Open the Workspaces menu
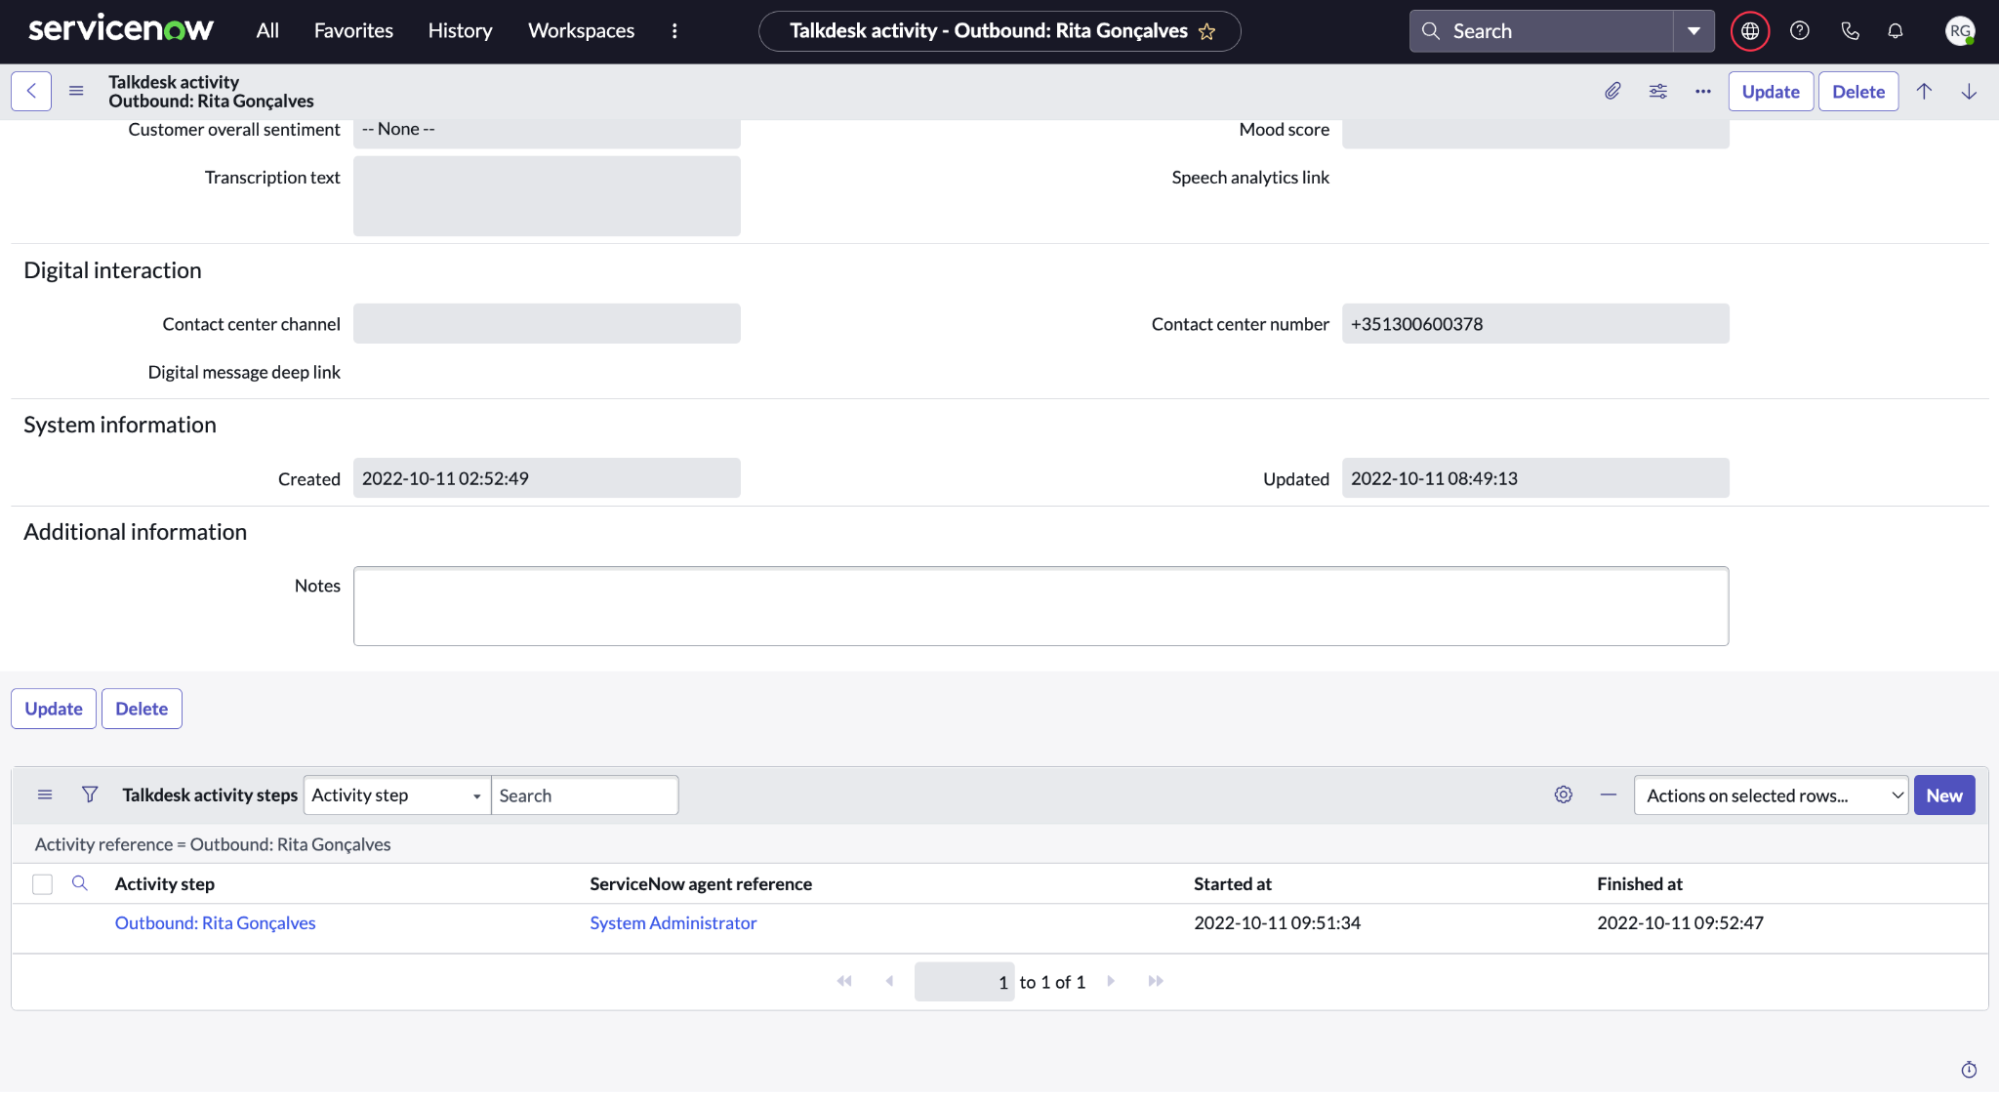This screenshot has height=1093, width=1999. tap(581, 31)
